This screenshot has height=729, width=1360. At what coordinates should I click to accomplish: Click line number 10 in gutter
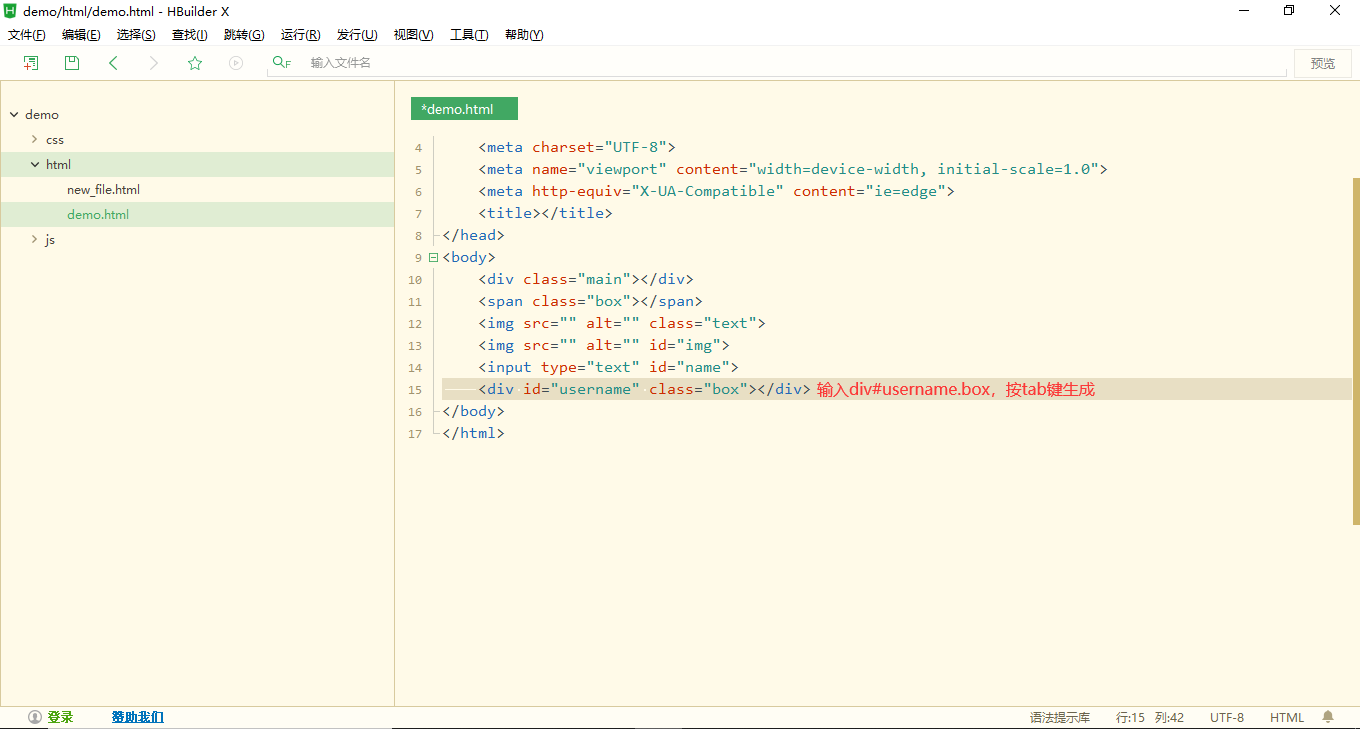point(415,280)
